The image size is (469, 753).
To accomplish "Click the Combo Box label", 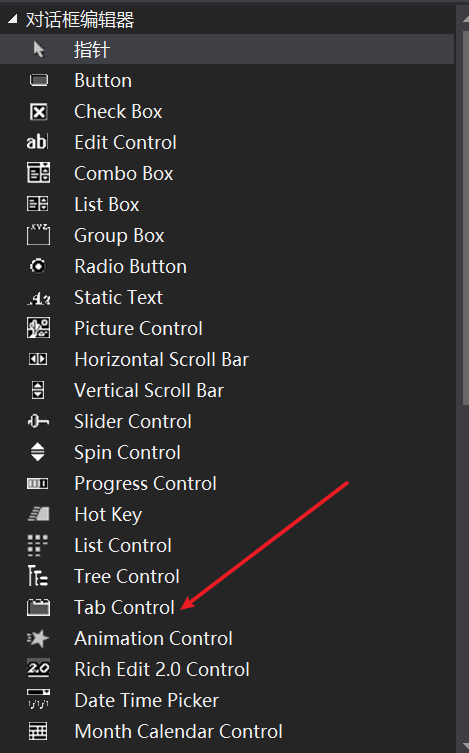I will coord(124,173).
